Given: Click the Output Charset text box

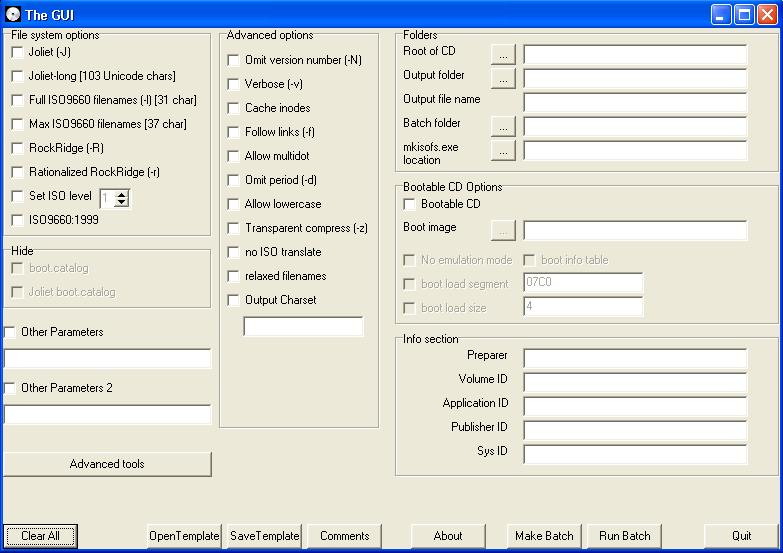Looking at the screenshot, I should click(x=303, y=327).
